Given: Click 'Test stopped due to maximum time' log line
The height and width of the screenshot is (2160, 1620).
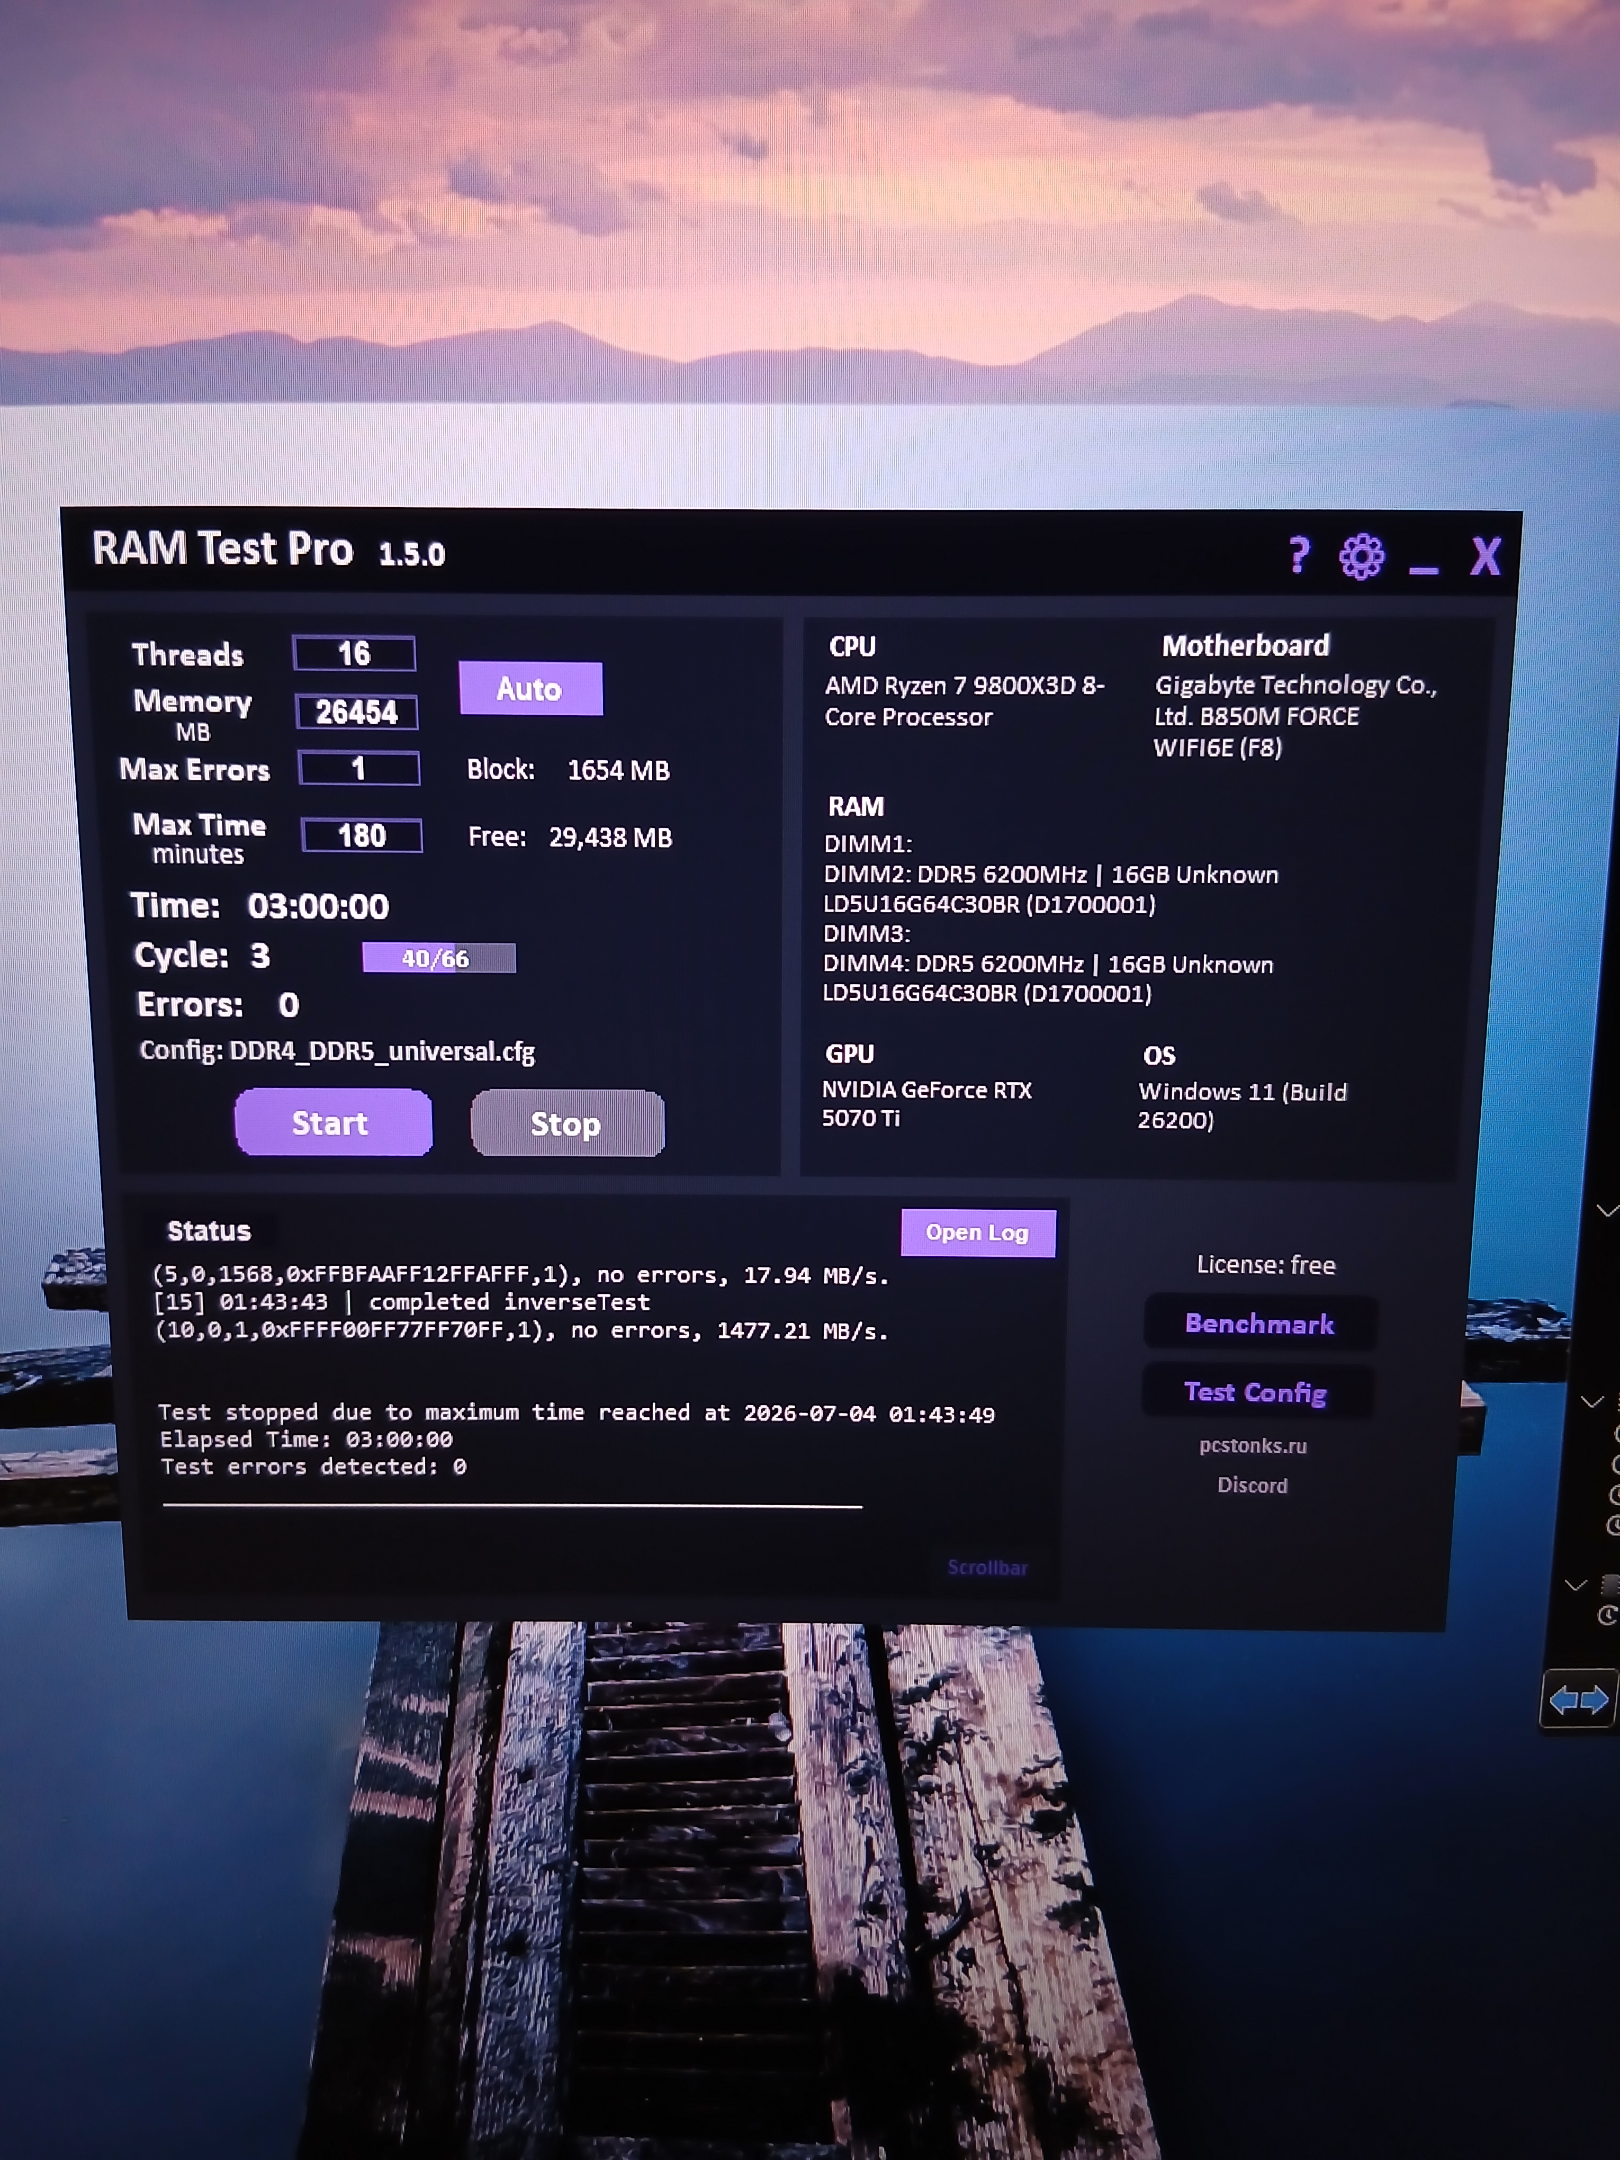Looking at the screenshot, I should tap(576, 1412).
